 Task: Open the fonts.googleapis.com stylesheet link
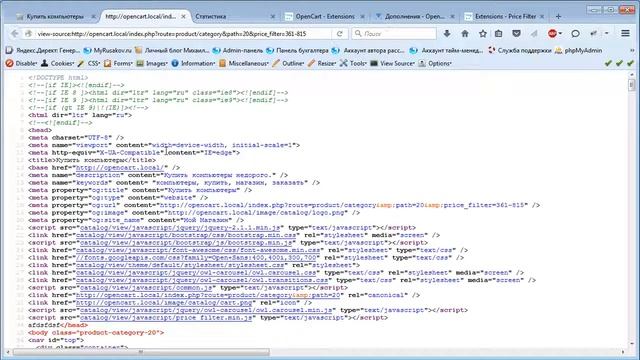(x=196, y=258)
